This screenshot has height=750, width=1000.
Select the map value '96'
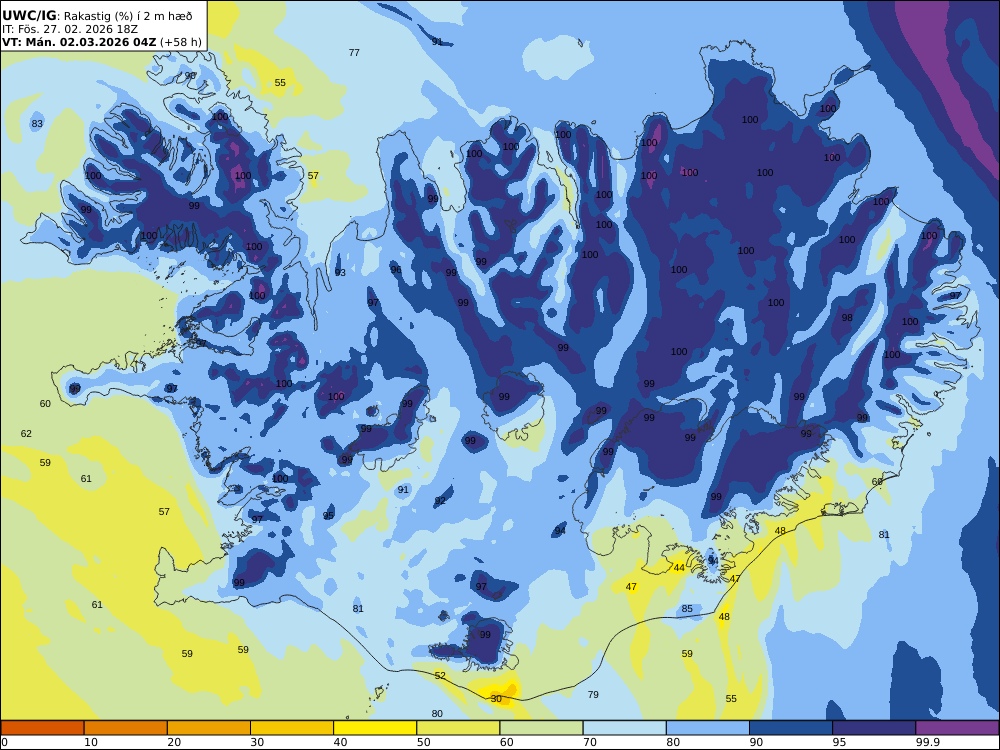(x=396, y=270)
